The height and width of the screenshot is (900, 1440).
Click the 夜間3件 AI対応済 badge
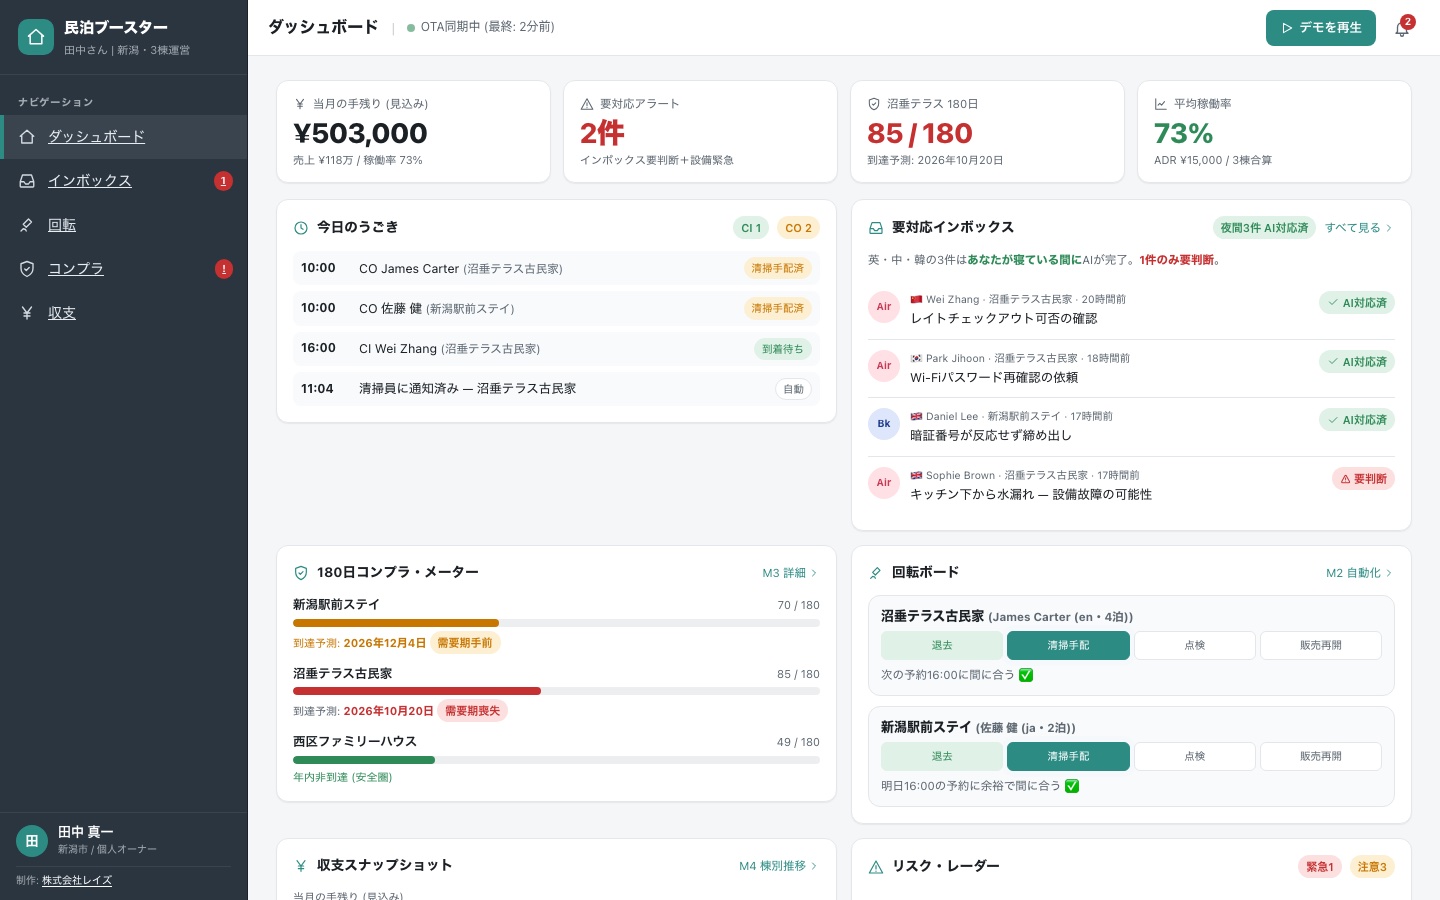click(x=1264, y=228)
